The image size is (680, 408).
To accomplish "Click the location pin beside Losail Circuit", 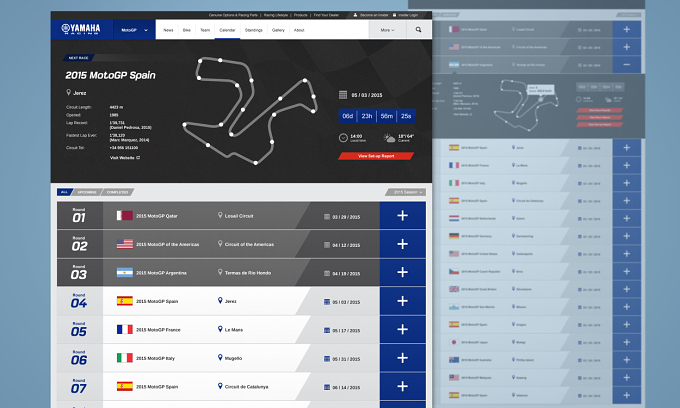I will point(220,215).
